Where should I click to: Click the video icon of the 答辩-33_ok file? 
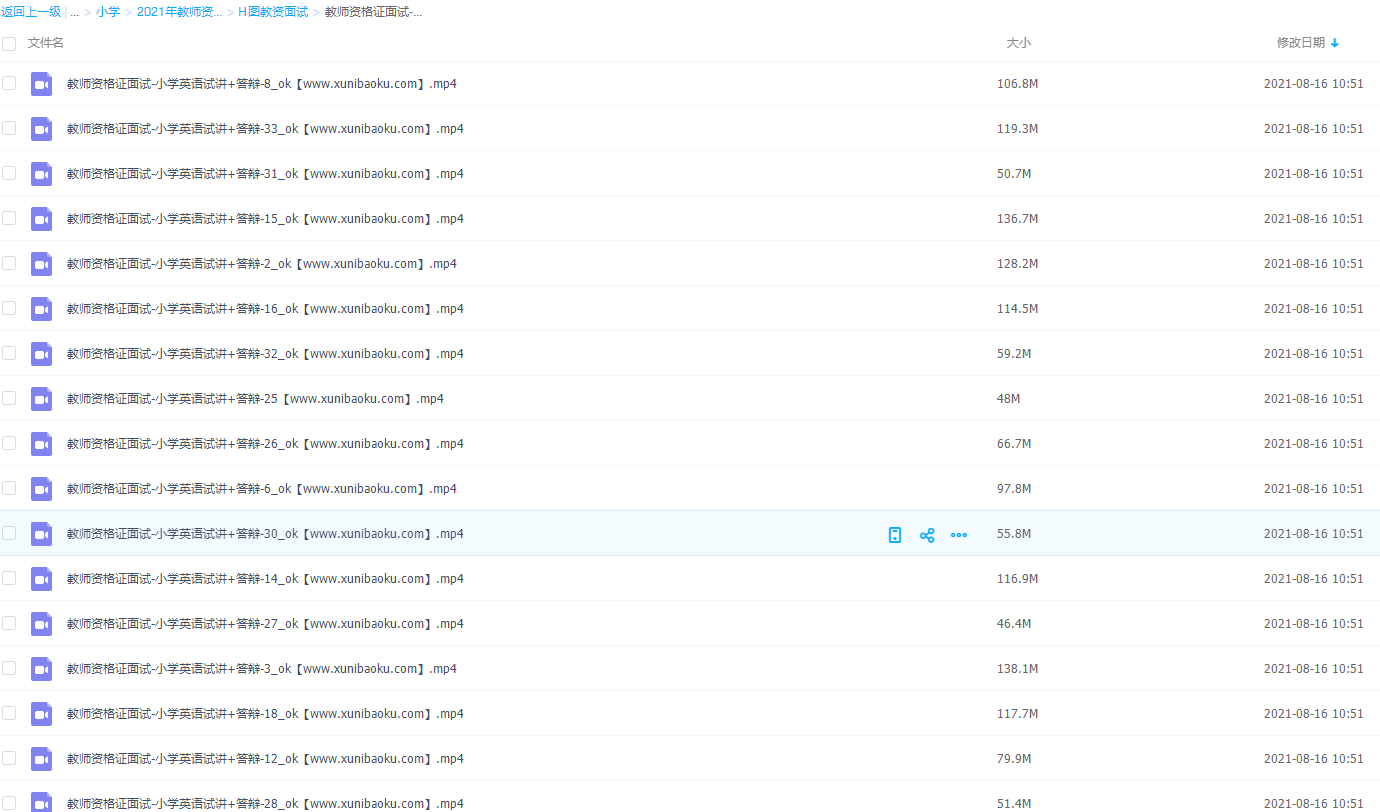[x=41, y=129]
